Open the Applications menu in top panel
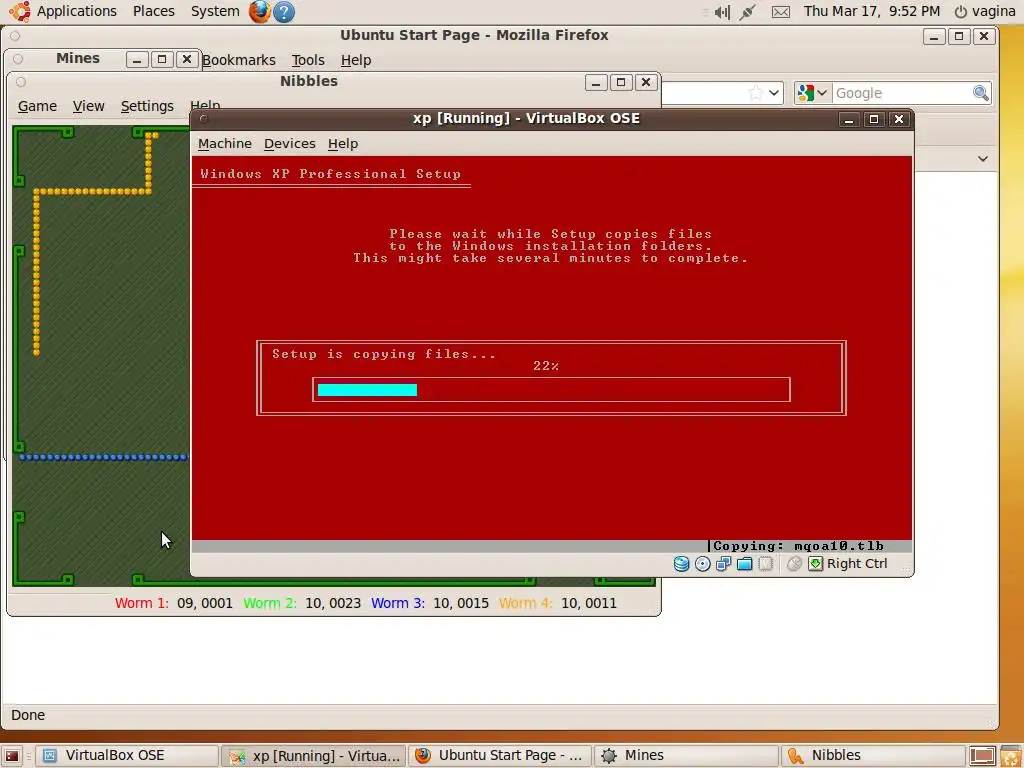Screen dimensions: 1024x768 point(76,11)
